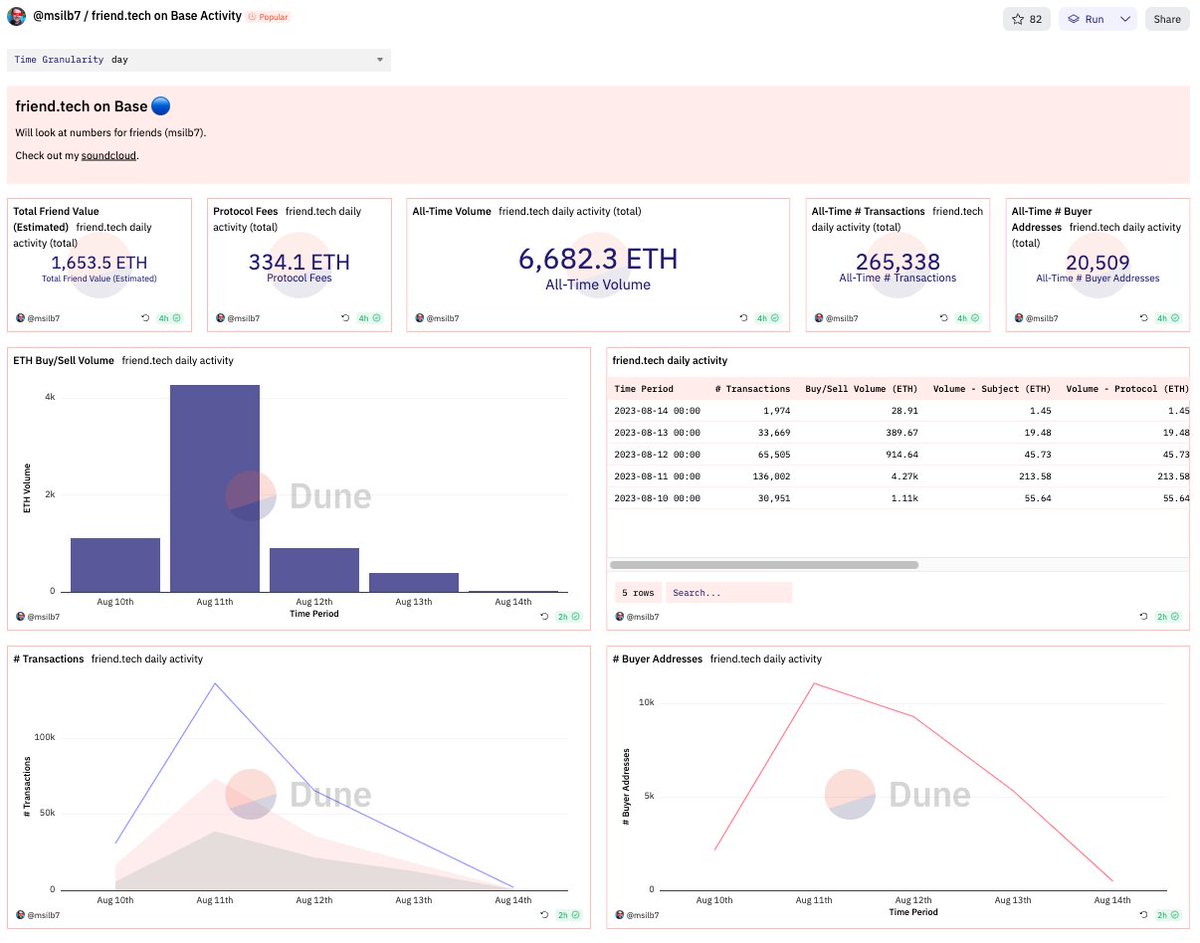Image resolution: width=1200 pixels, height=943 pixels.
Task: Click the Popular badge next to the title
Action: coord(266,16)
